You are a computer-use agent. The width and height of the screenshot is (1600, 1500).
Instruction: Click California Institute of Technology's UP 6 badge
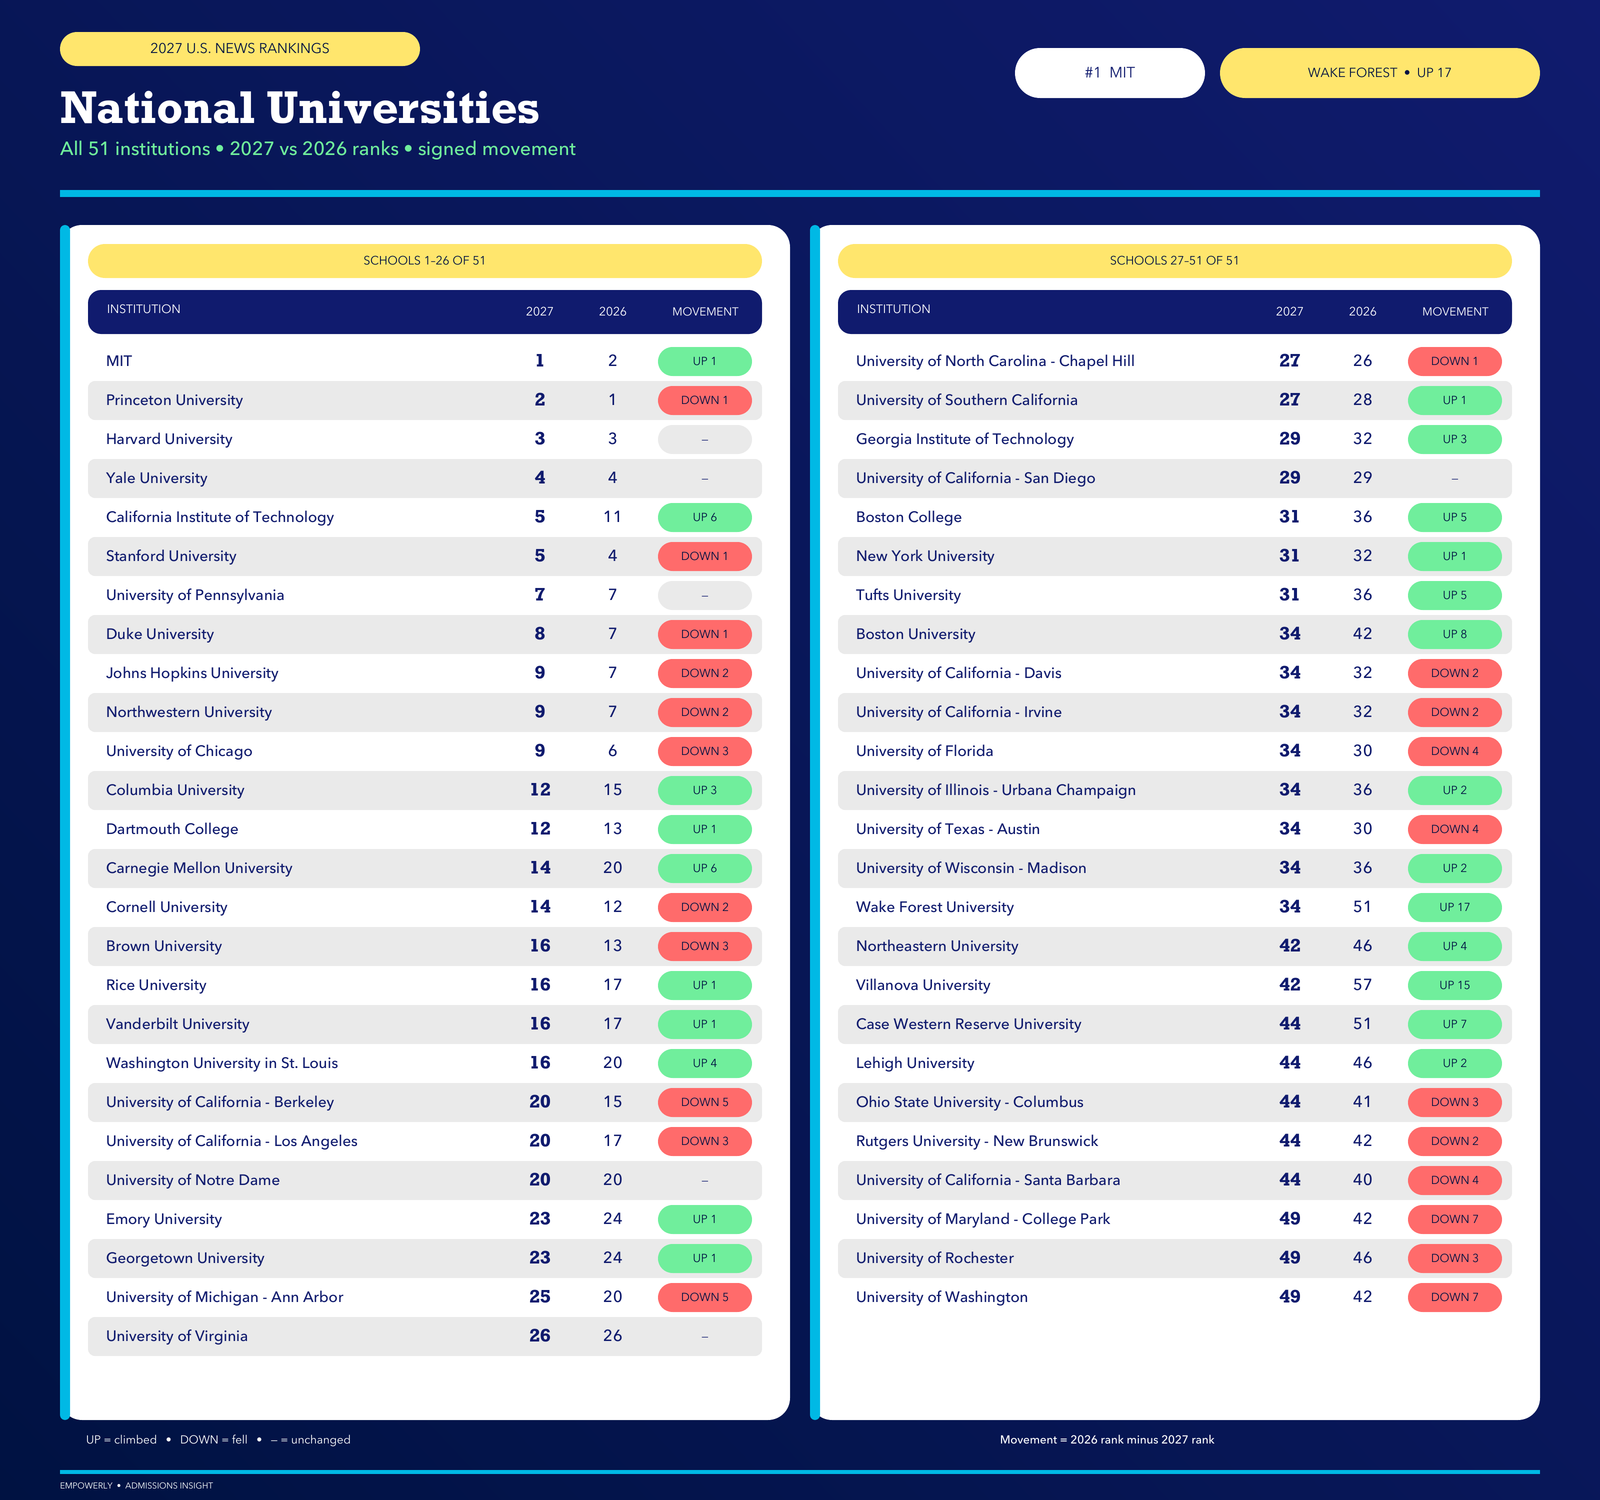click(705, 517)
